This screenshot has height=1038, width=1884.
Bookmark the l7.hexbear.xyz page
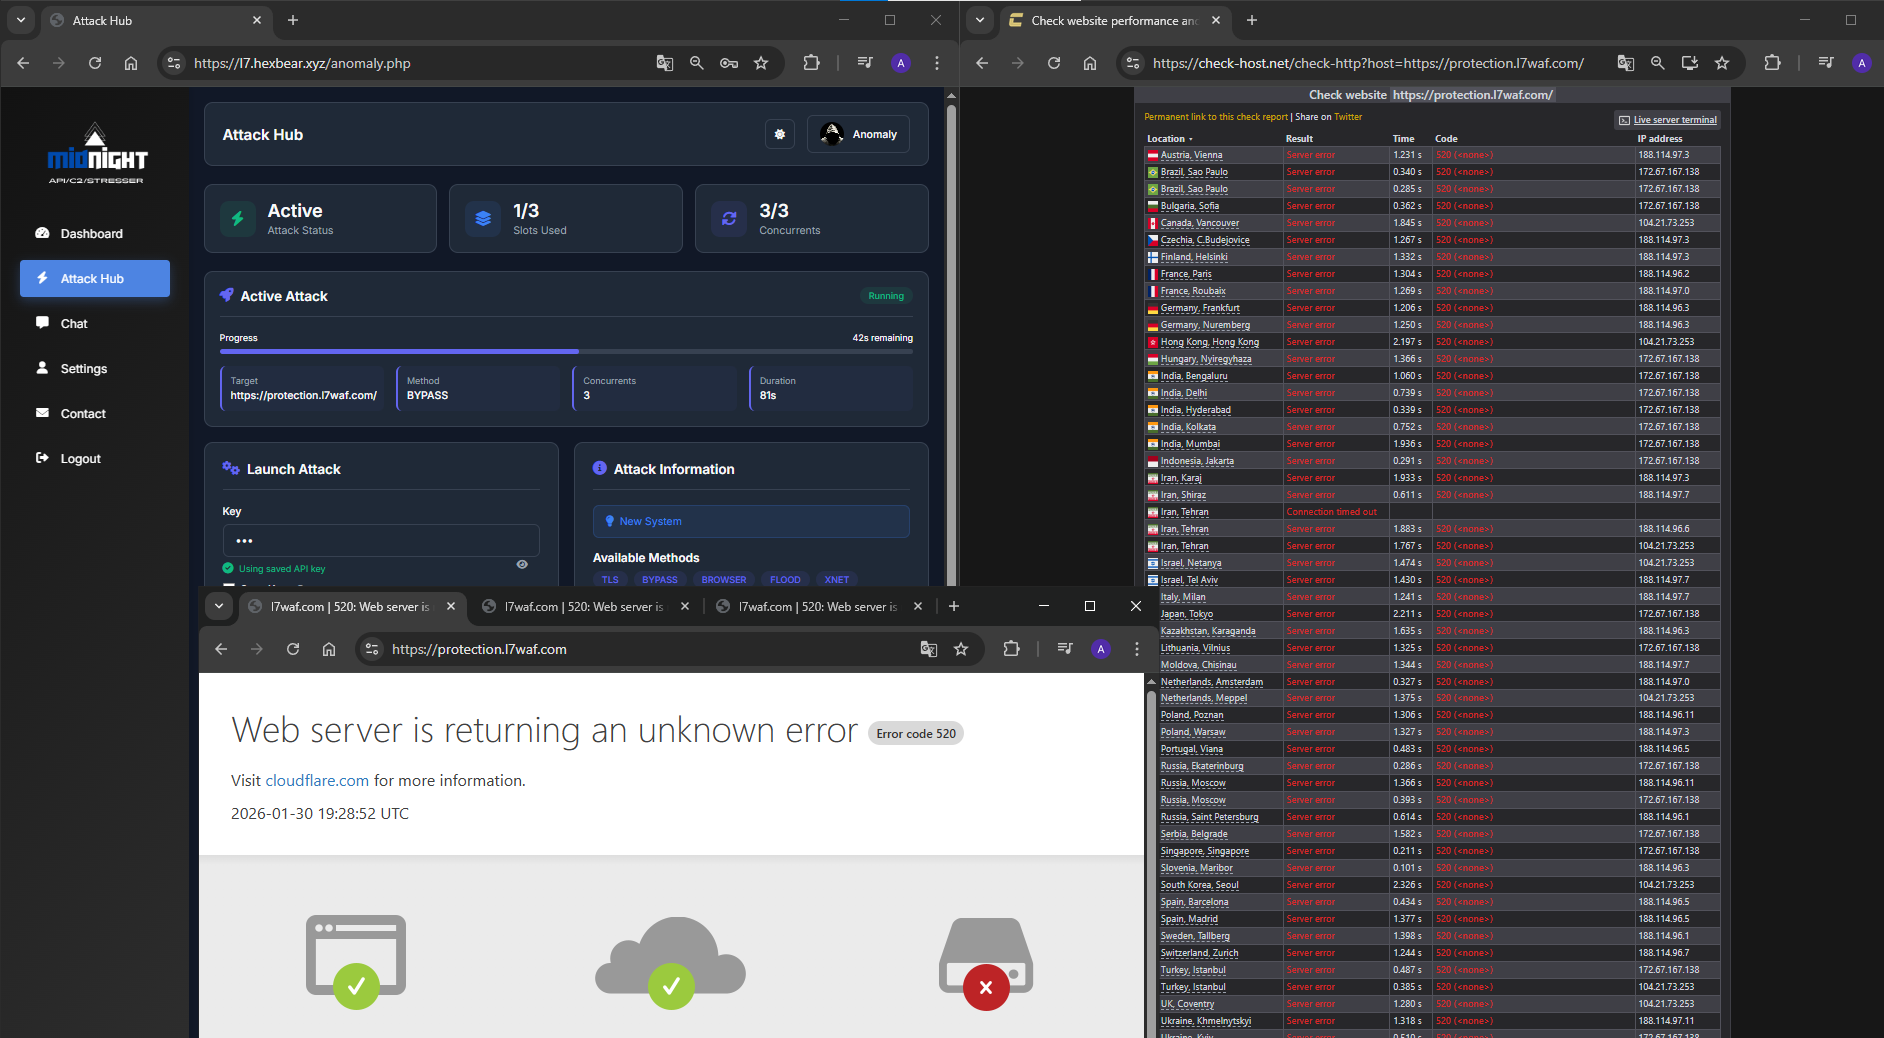point(761,63)
